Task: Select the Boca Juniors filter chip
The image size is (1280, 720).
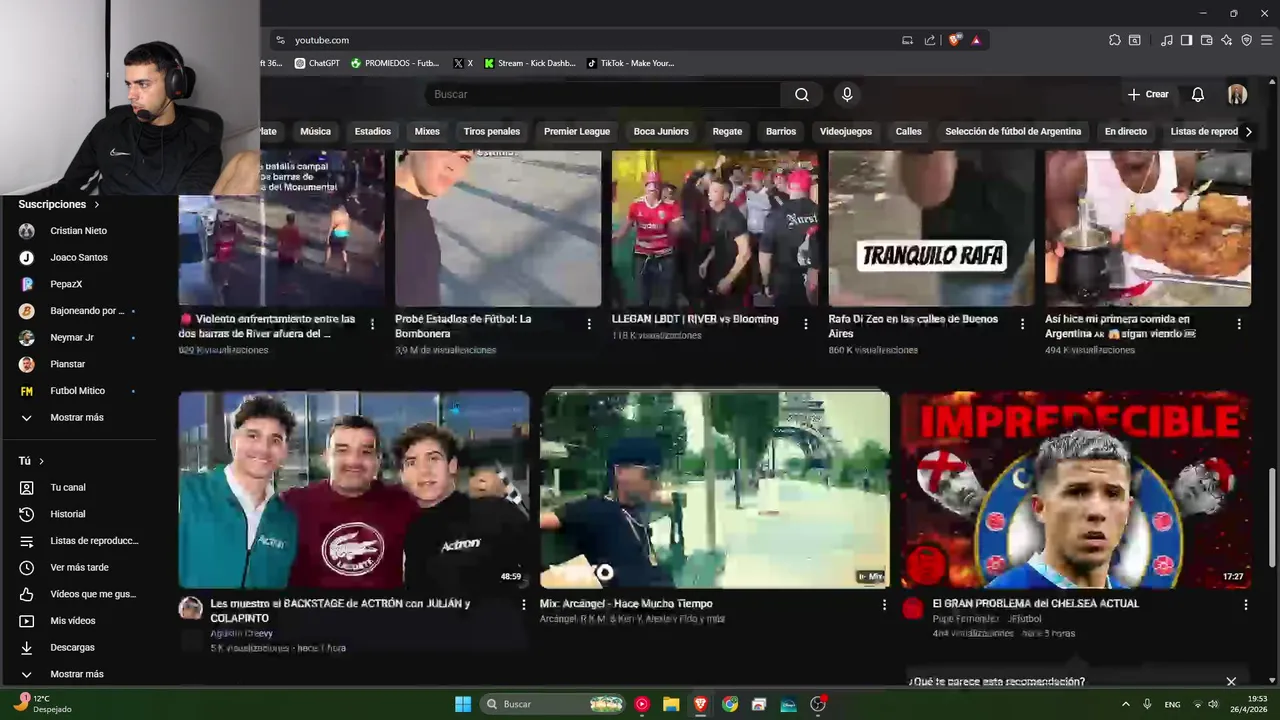Action: point(661,131)
